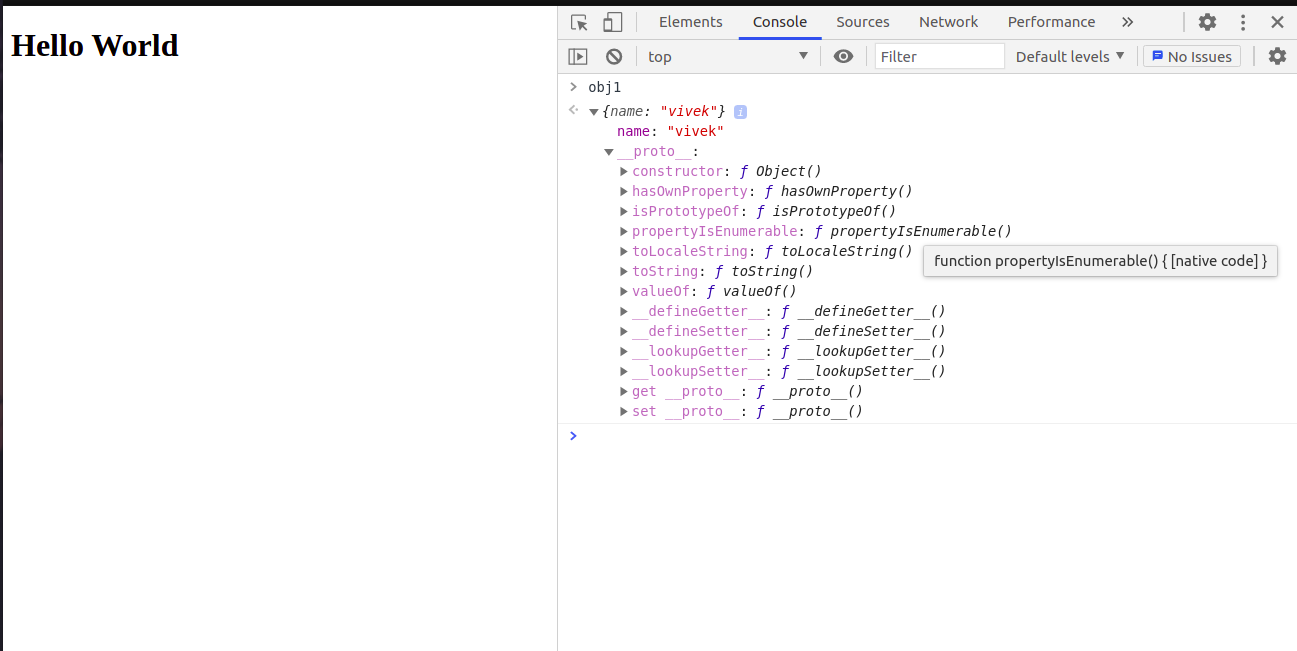Click the eye icon to create live expression

843,57
